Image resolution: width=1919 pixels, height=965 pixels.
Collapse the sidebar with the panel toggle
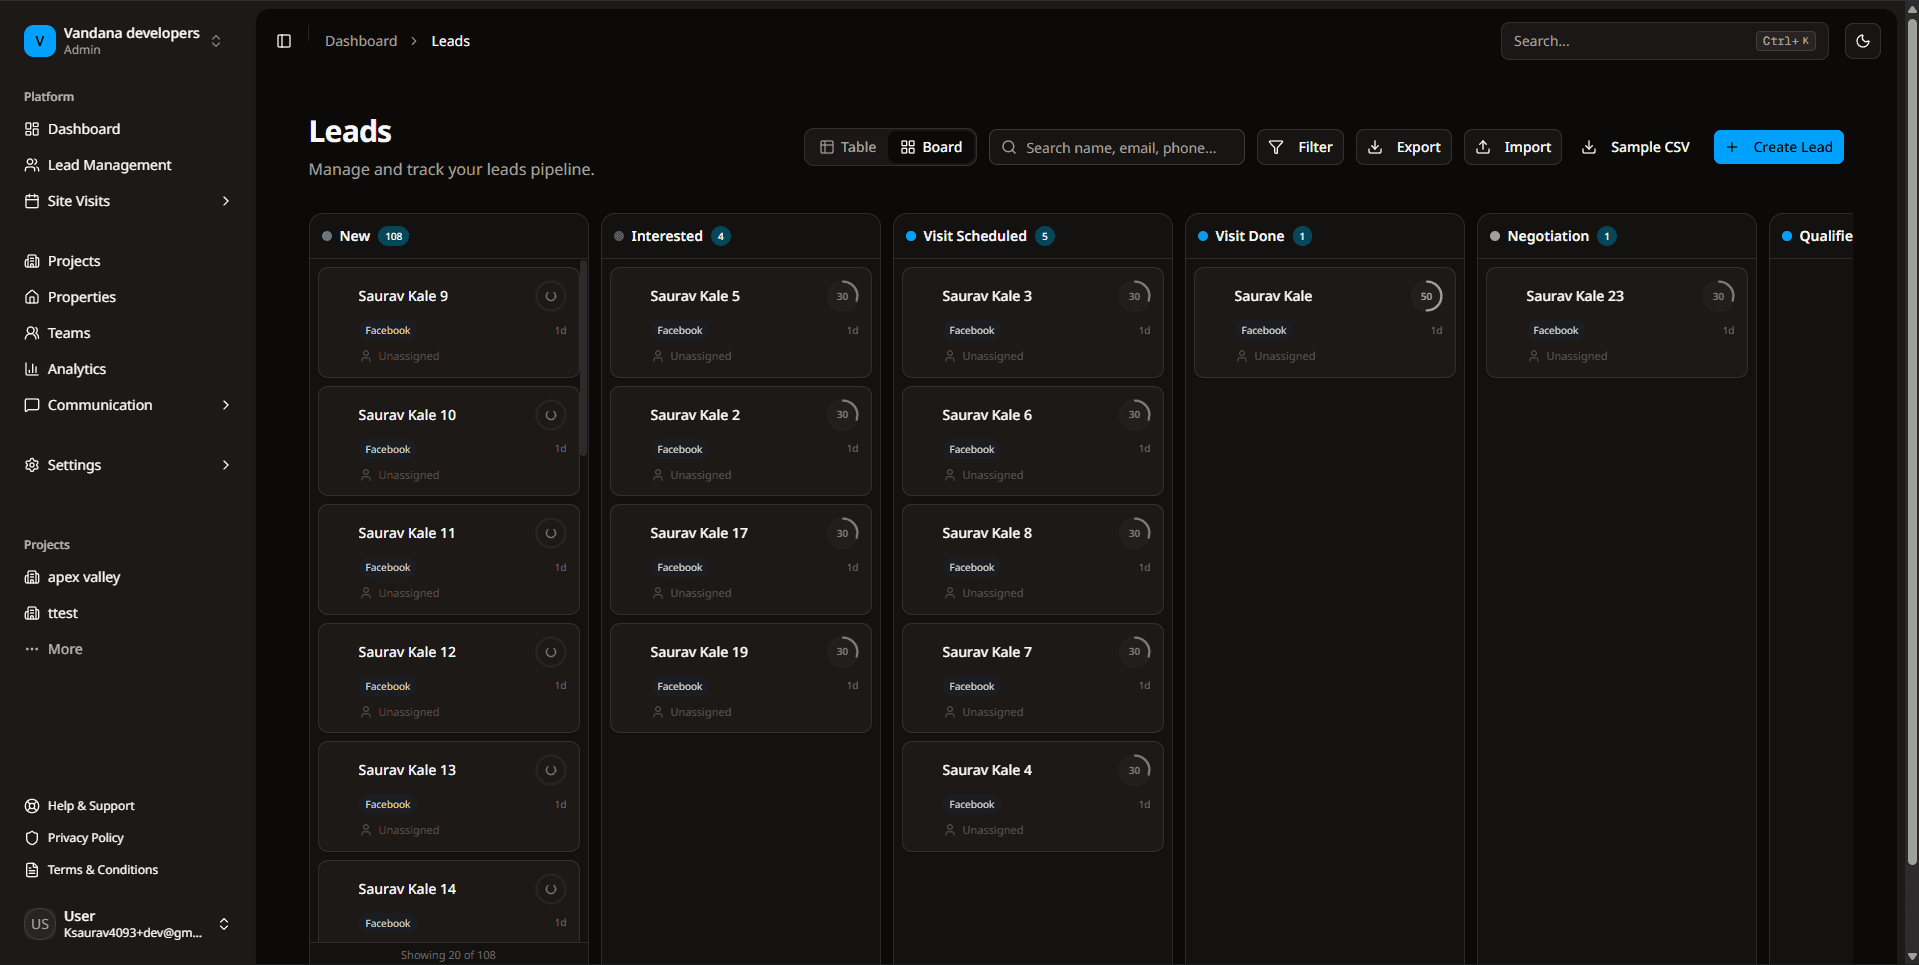coord(283,41)
